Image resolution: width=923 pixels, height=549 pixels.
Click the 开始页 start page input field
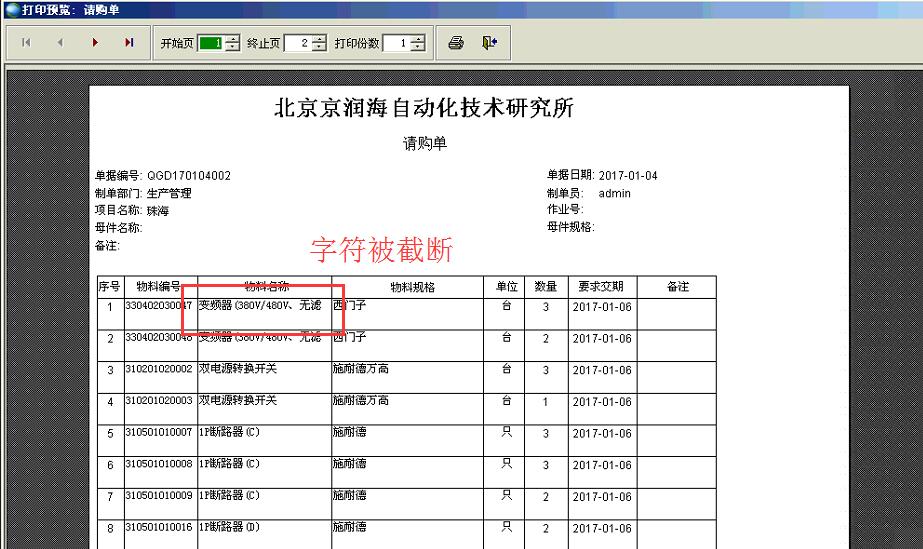click(x=210, y=44)
